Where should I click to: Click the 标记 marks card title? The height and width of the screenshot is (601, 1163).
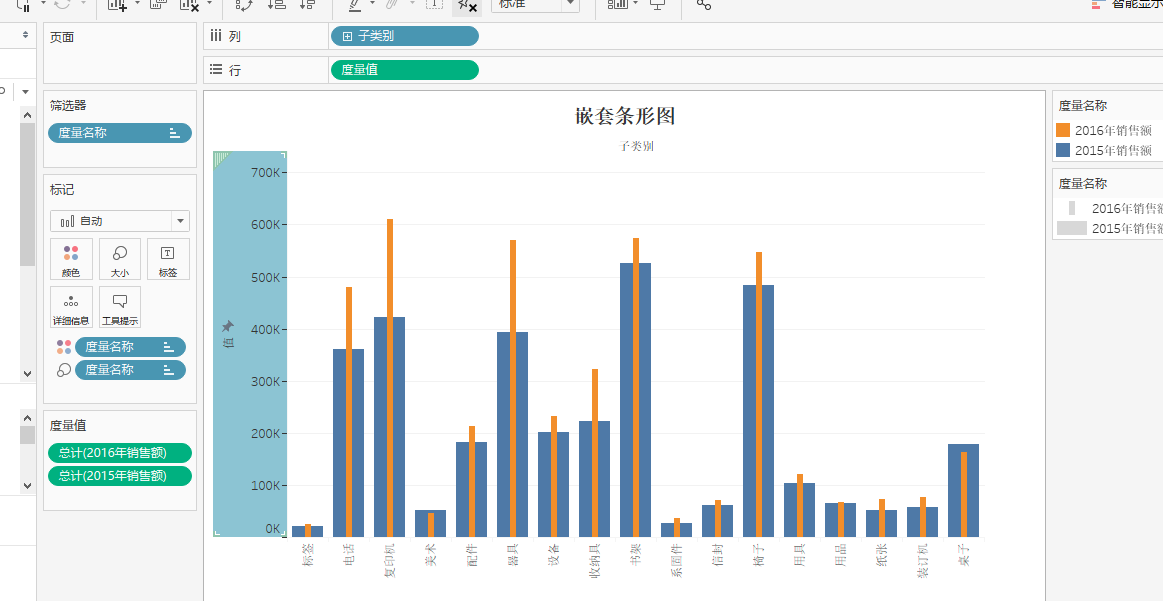[62, 190]
